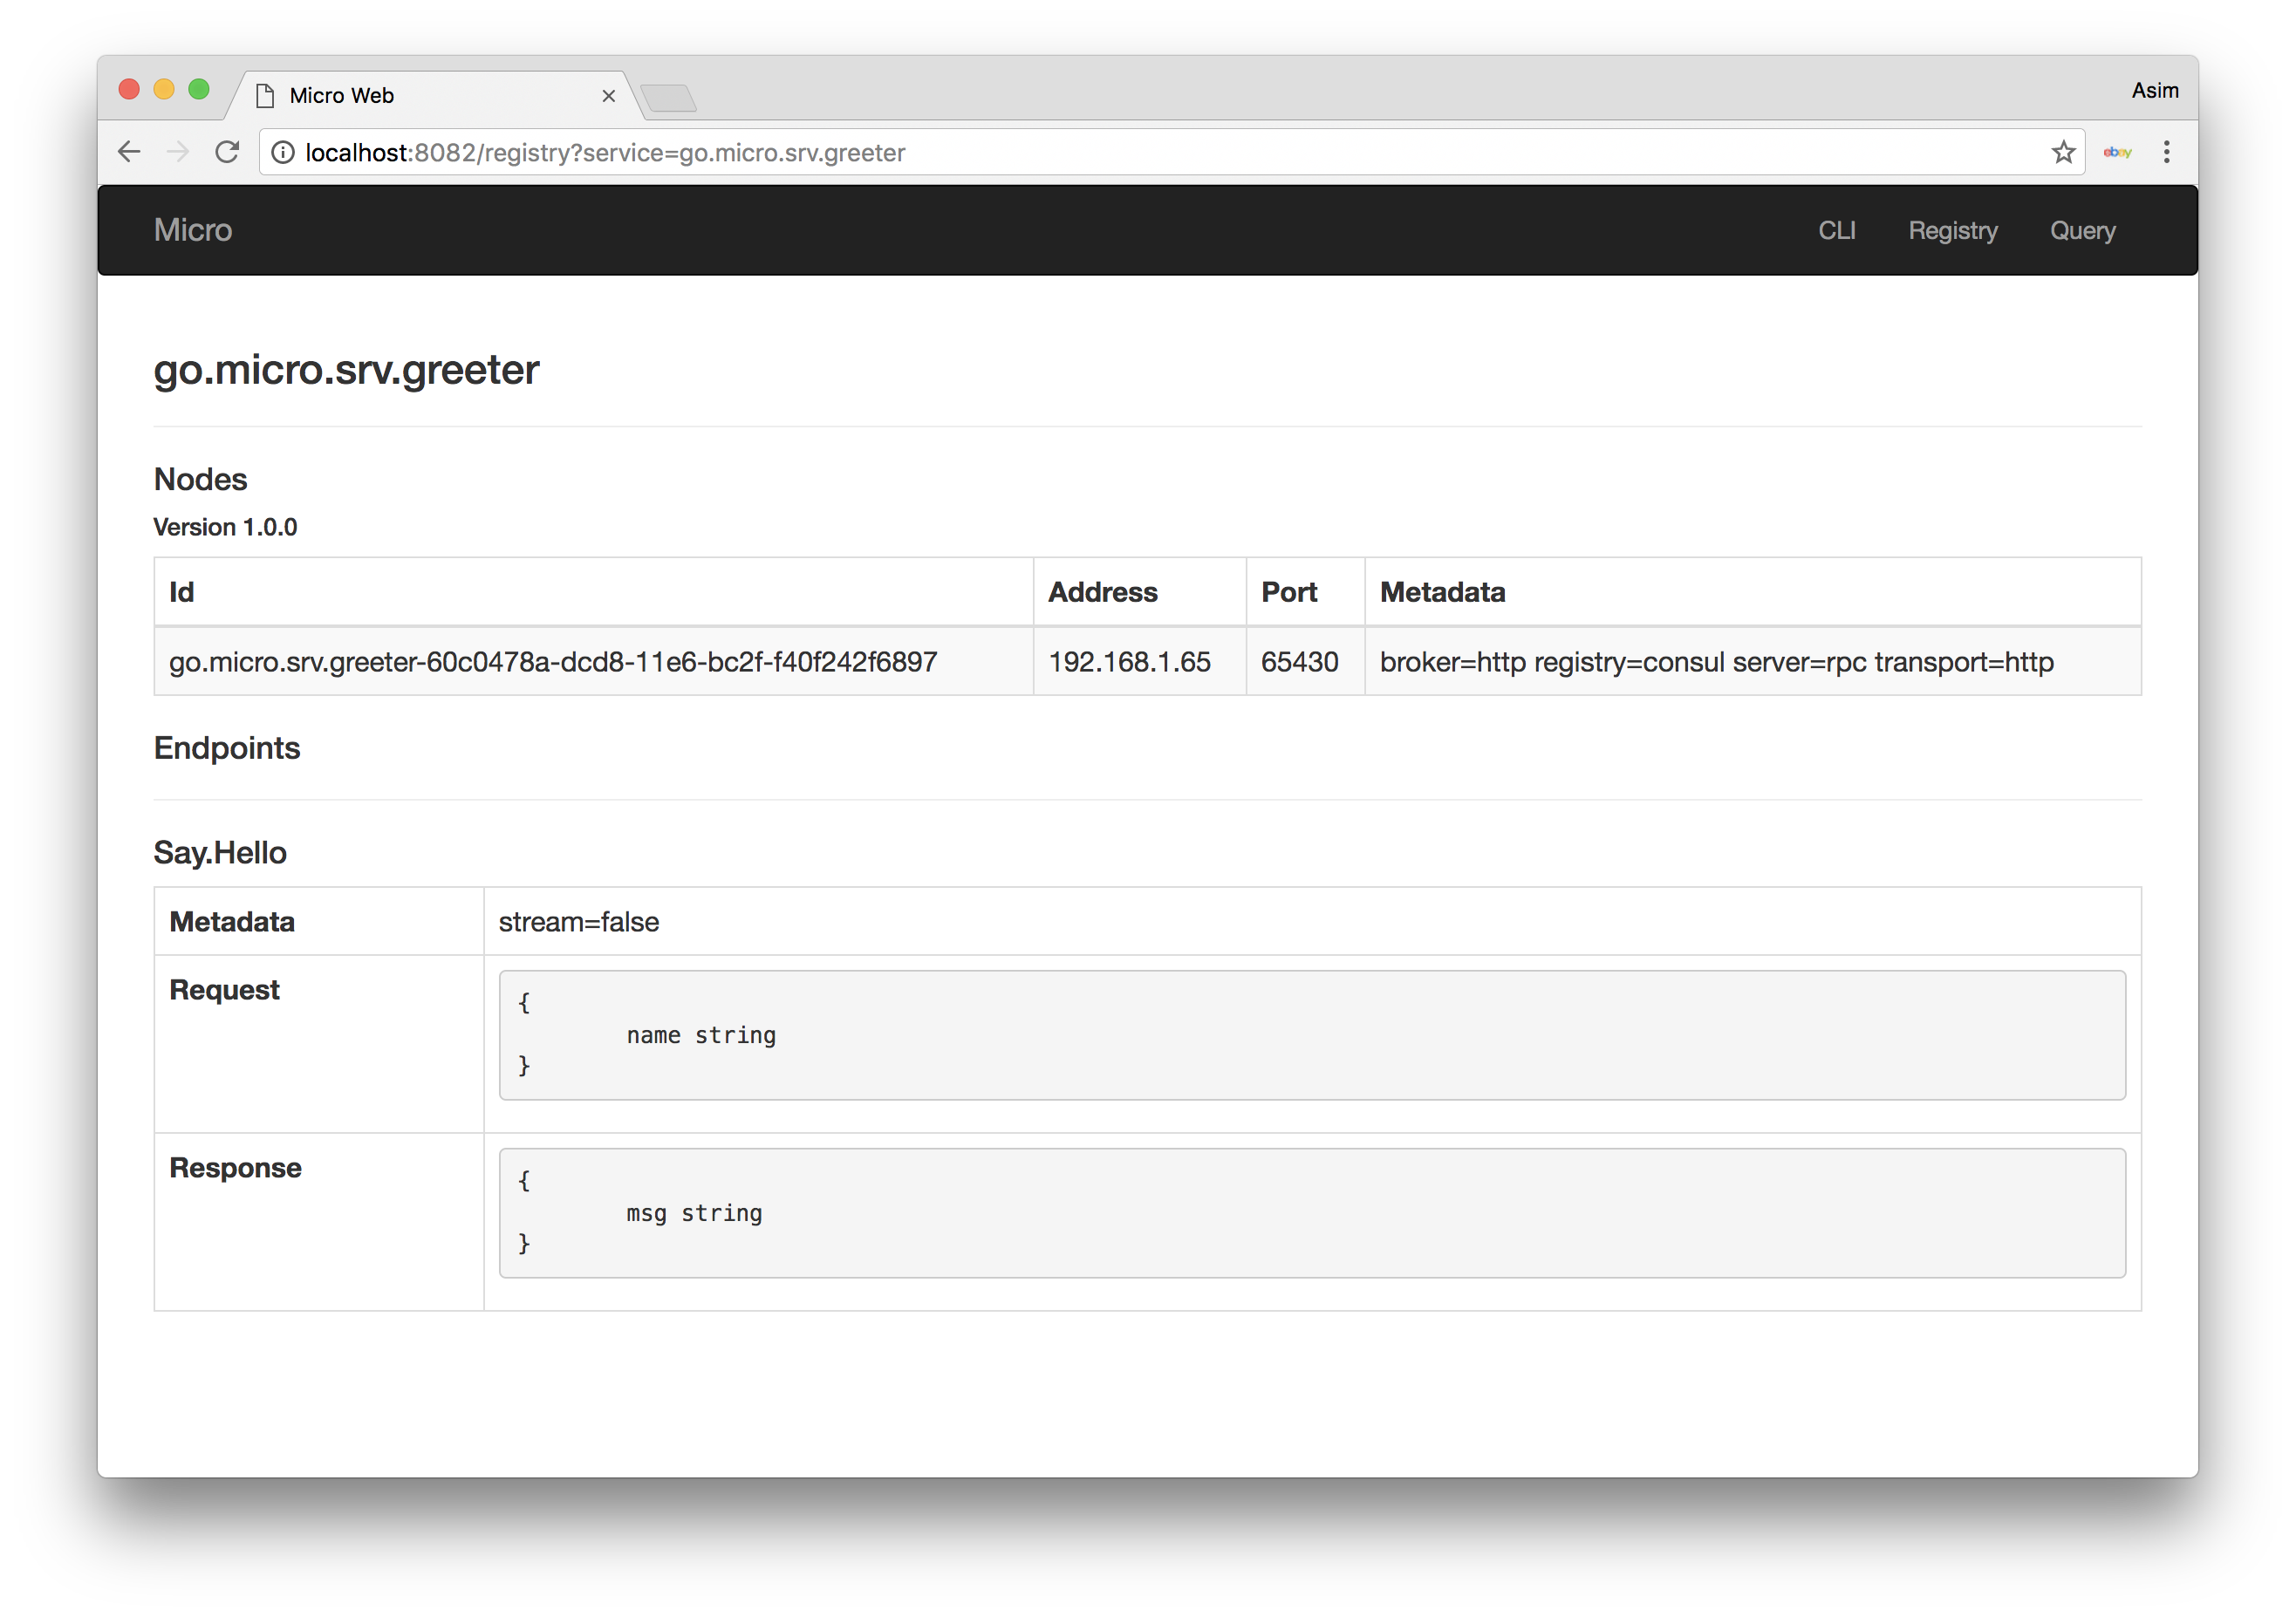Click the site info icon in address bar
Screen dimensions: 2296x1617
pos(284,152)
